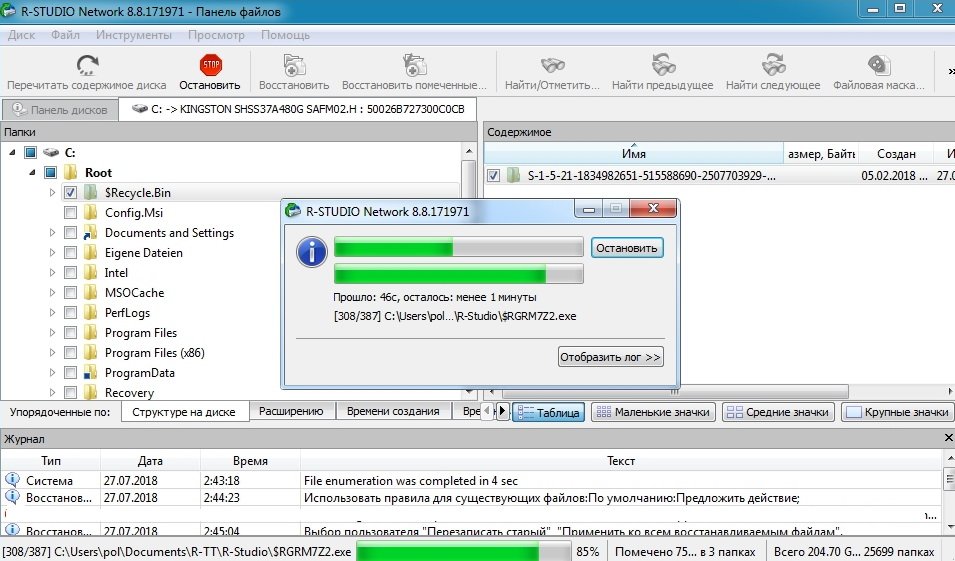Click the Config.Msi folder icon
955x561 pixels.
(91, 213)
